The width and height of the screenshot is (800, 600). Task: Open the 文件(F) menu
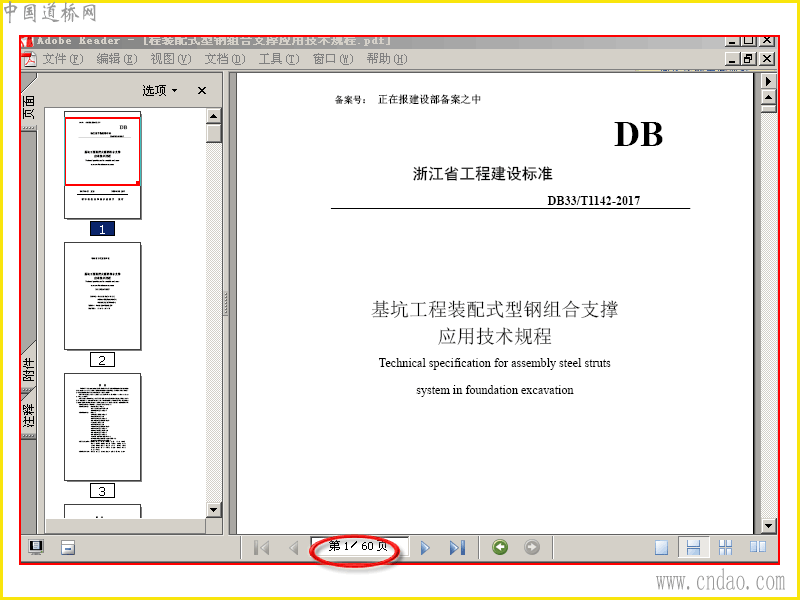click(x=62, y=59)
